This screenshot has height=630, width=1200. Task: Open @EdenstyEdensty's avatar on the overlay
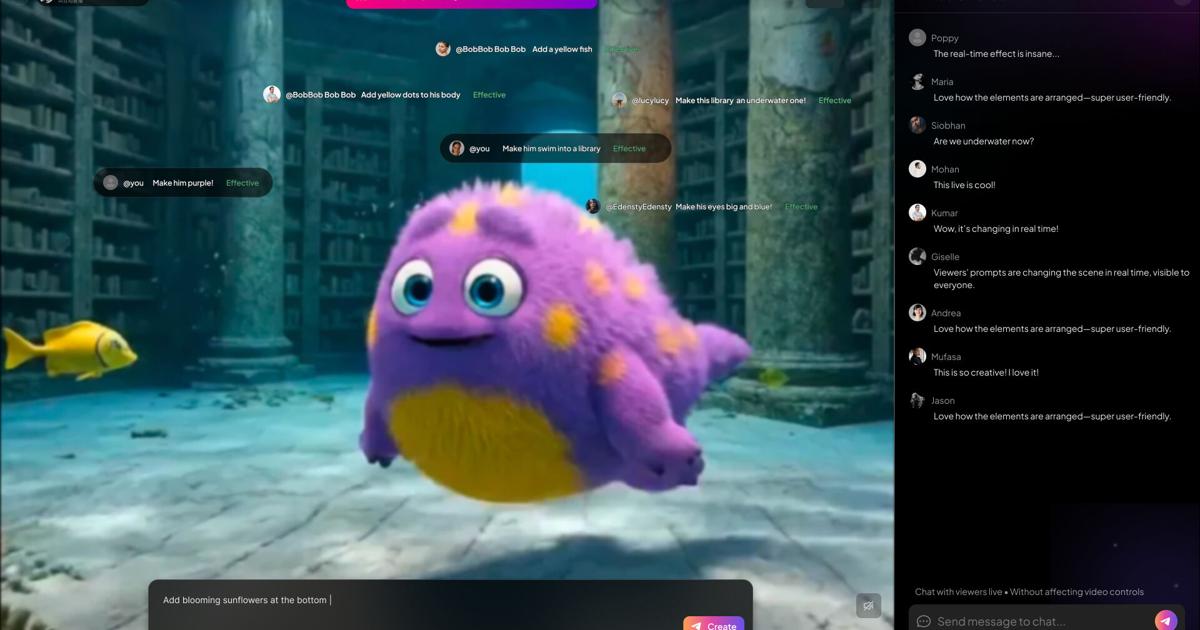[x=593, y=206]
